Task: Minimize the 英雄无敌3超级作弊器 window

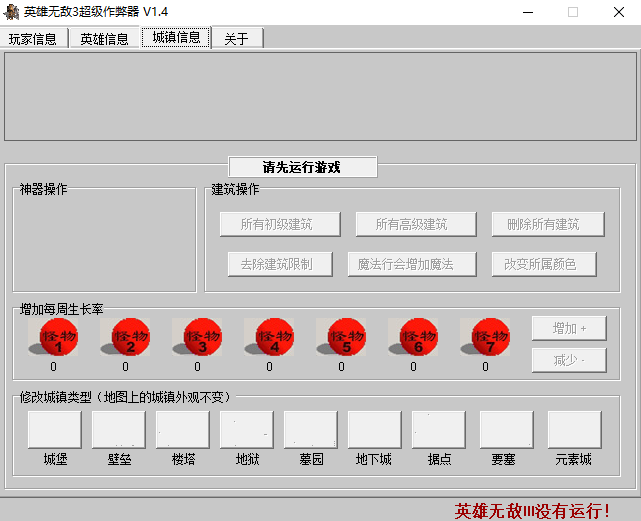Action: click(x=528, y=12)
